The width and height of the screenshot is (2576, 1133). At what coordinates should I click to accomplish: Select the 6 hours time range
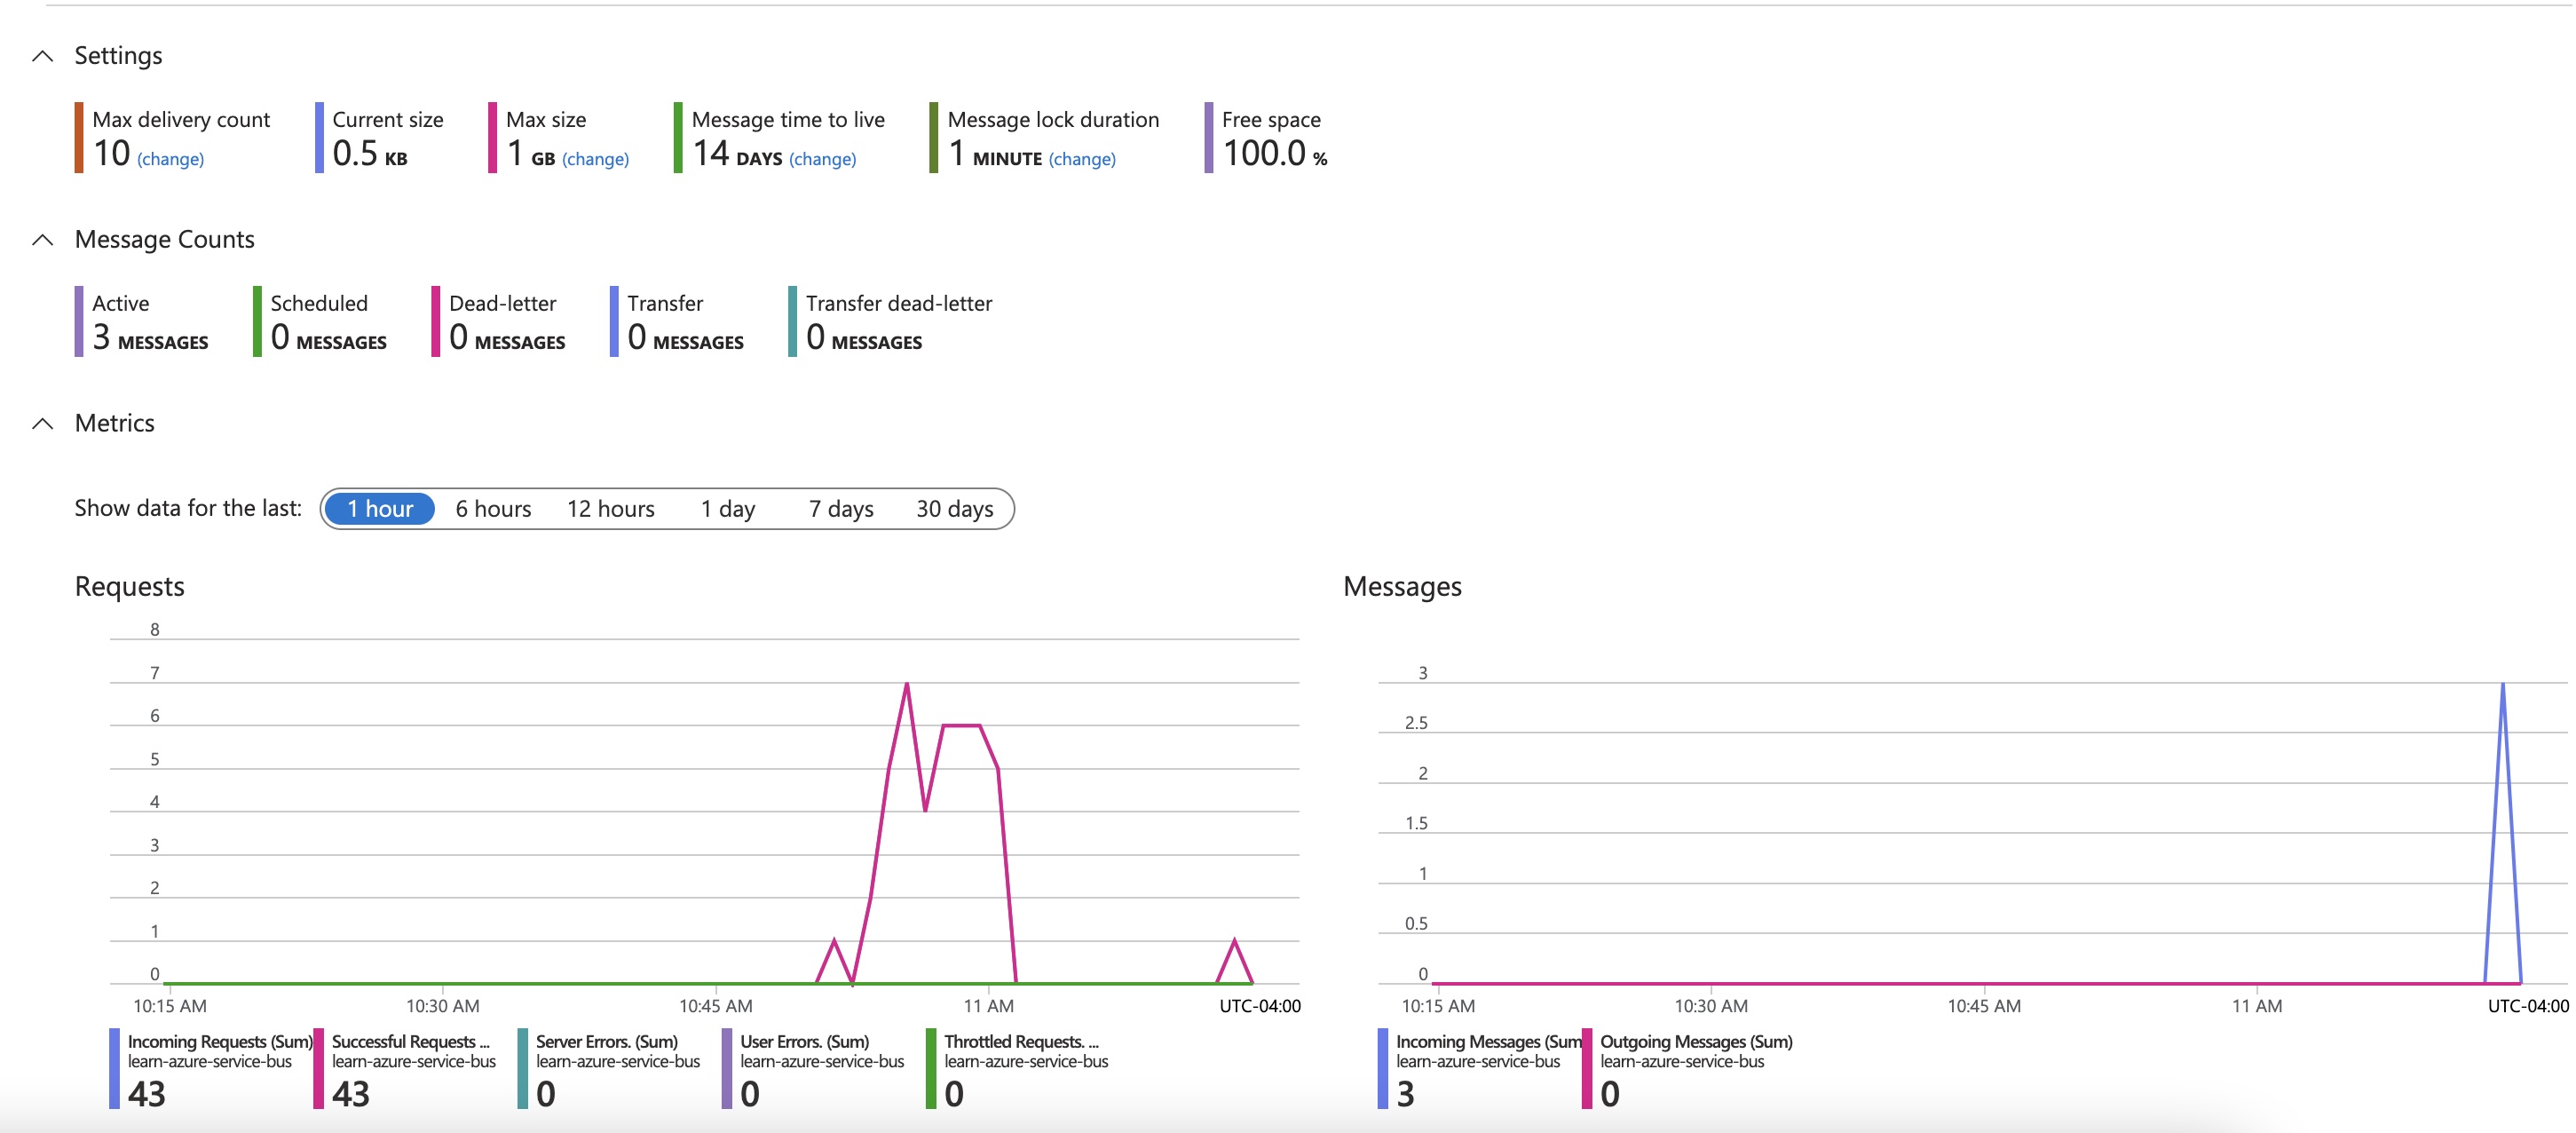coord(493,508)
